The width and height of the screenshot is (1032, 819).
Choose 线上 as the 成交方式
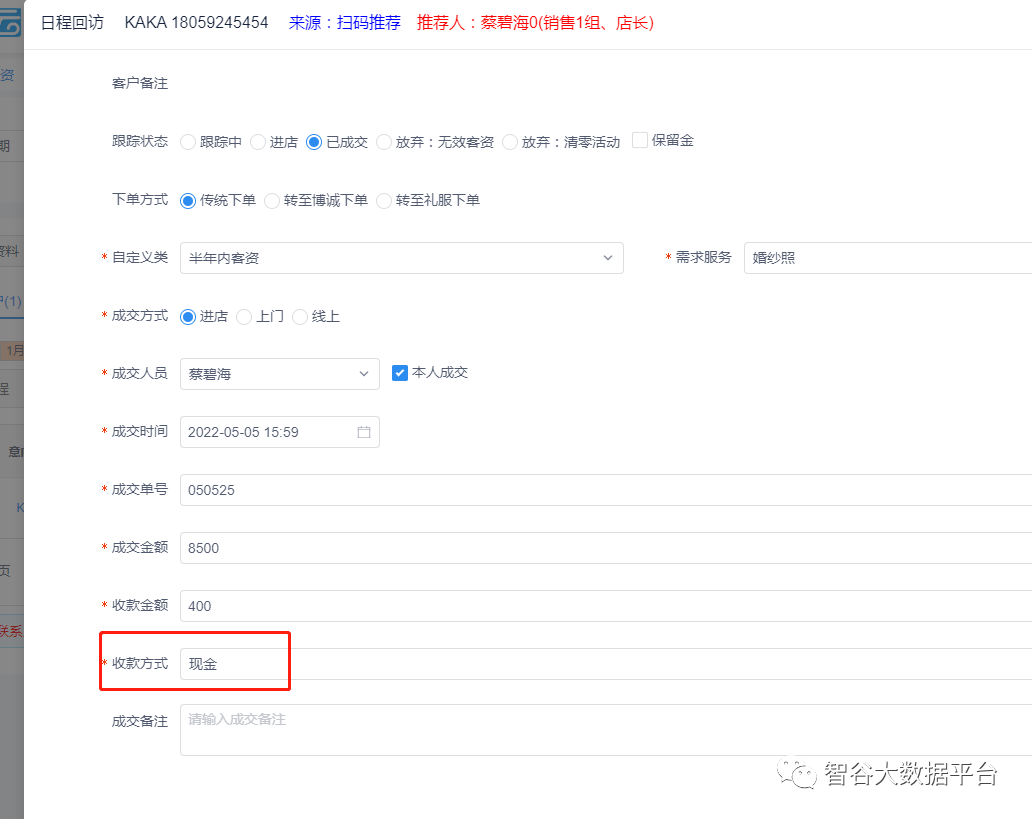(x=298, y=316)
